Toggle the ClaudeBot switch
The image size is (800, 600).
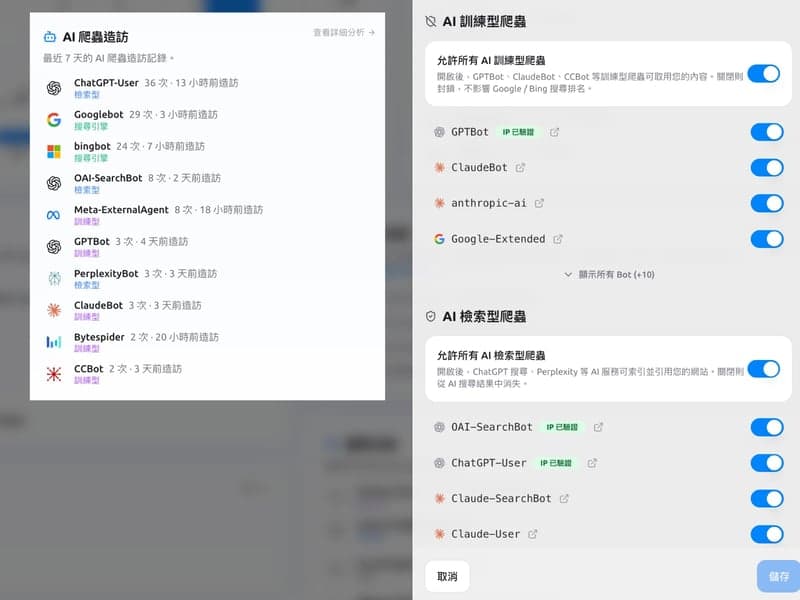point(767,167)
